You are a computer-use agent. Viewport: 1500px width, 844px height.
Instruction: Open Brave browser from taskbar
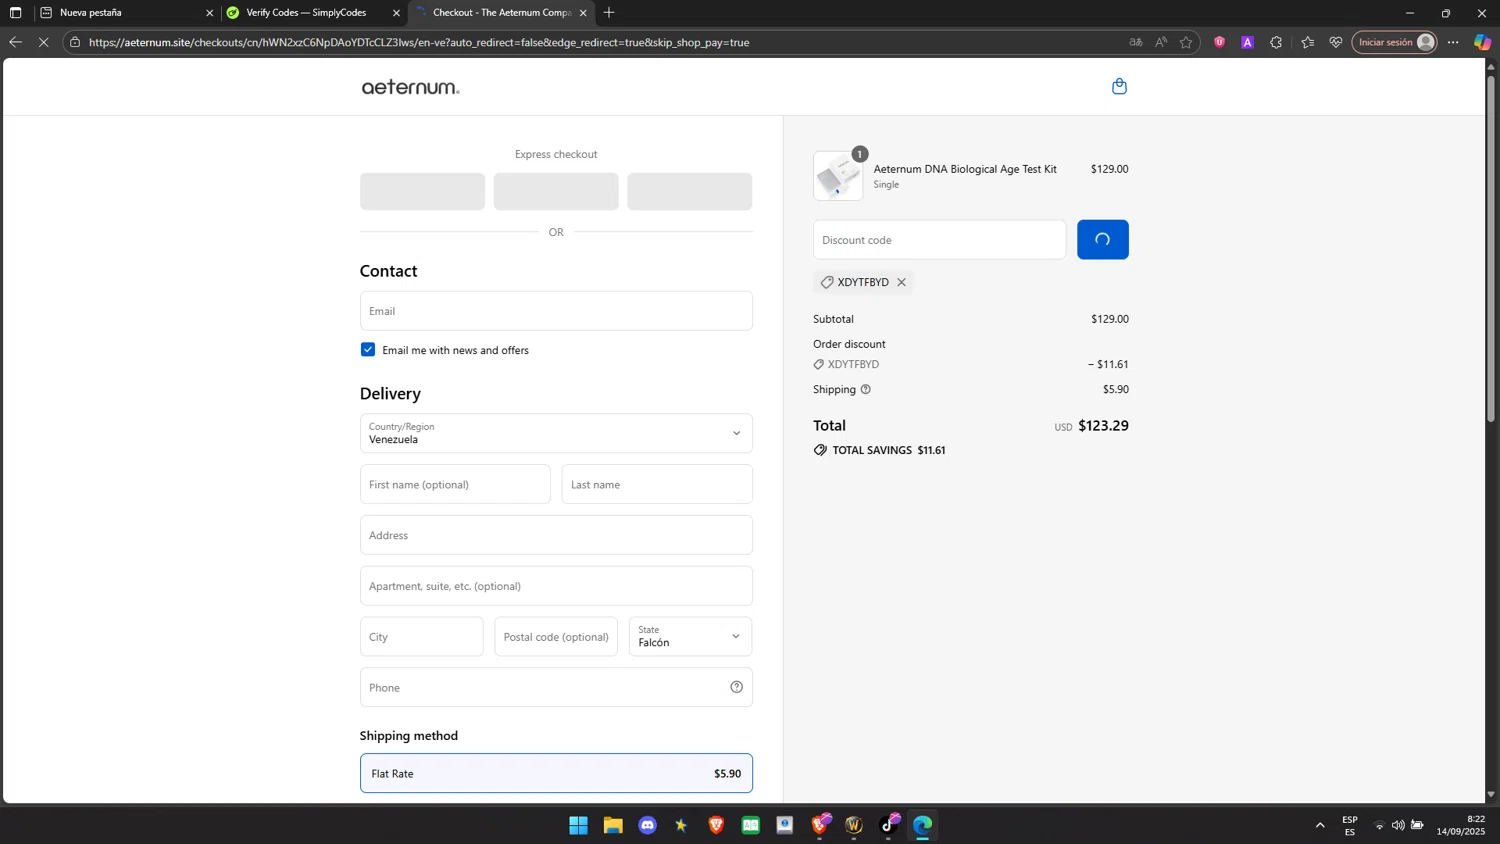pyautogui.click(x=716, y=825)
